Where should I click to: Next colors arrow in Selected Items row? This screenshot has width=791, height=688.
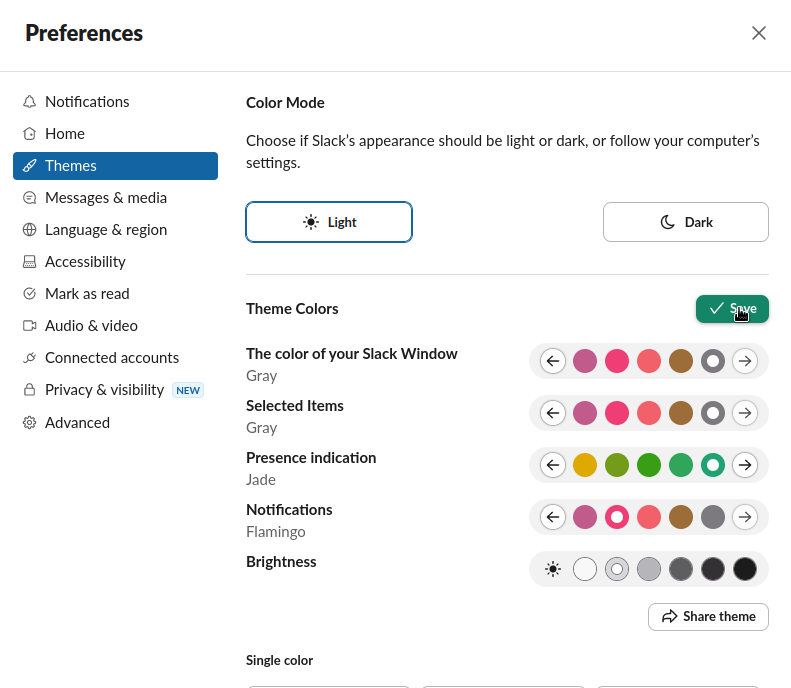(x=745, y=413)
